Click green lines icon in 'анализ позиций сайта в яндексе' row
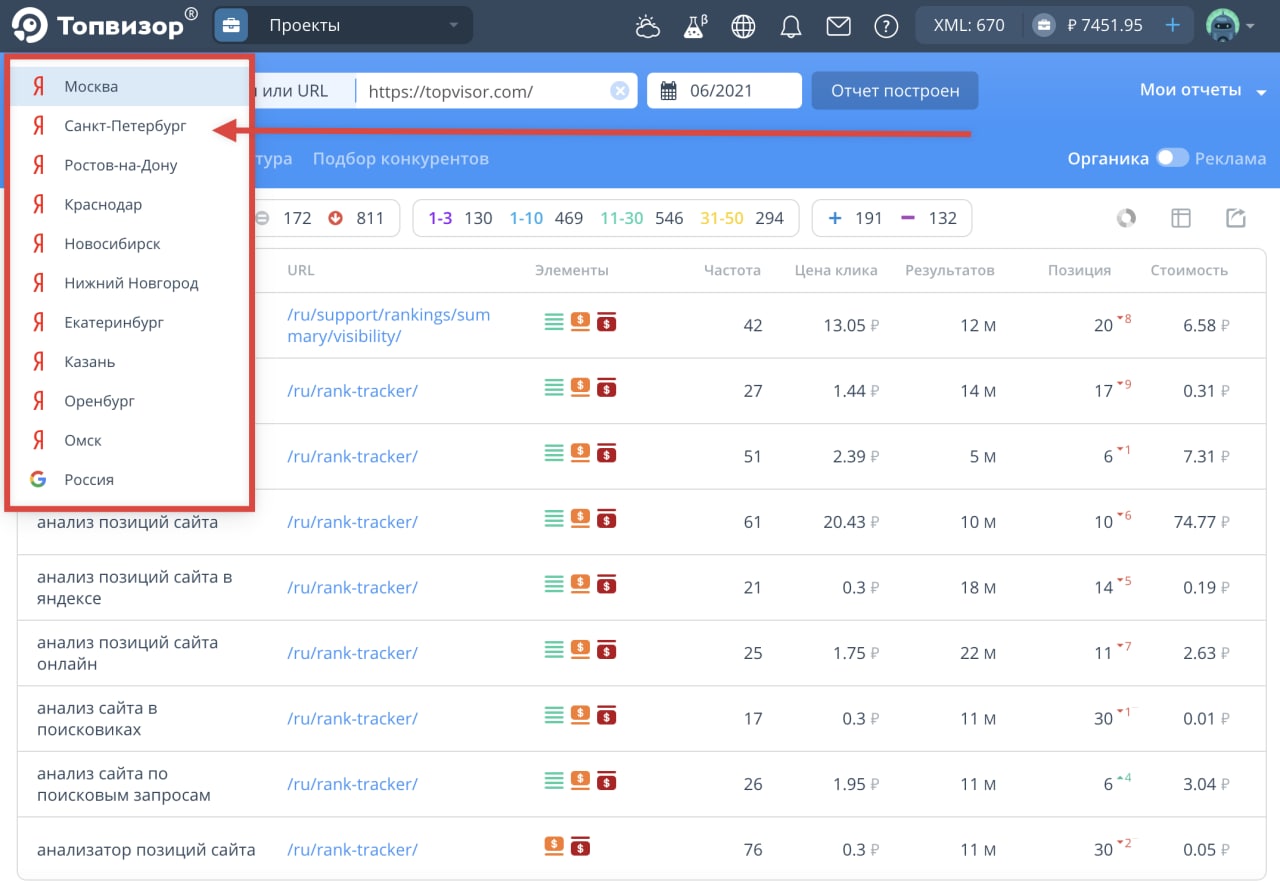 [554, 583]
